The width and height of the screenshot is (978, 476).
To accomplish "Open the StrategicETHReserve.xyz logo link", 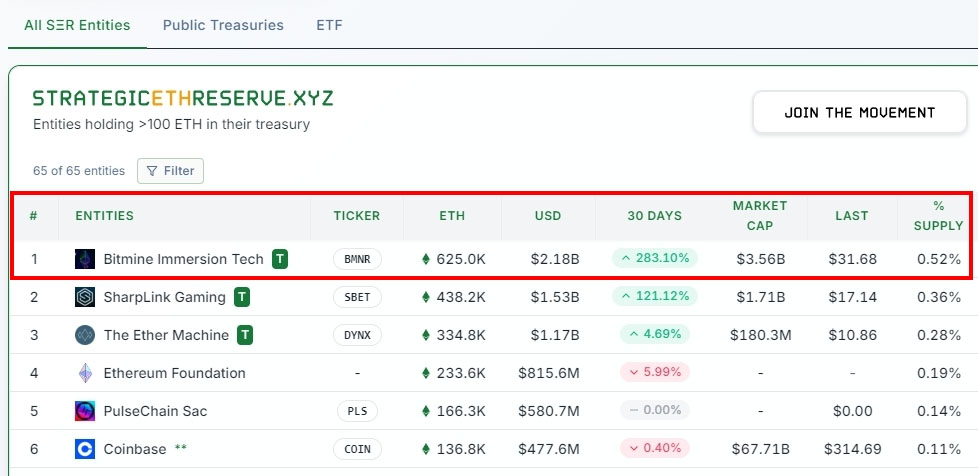I will [183, 99].
